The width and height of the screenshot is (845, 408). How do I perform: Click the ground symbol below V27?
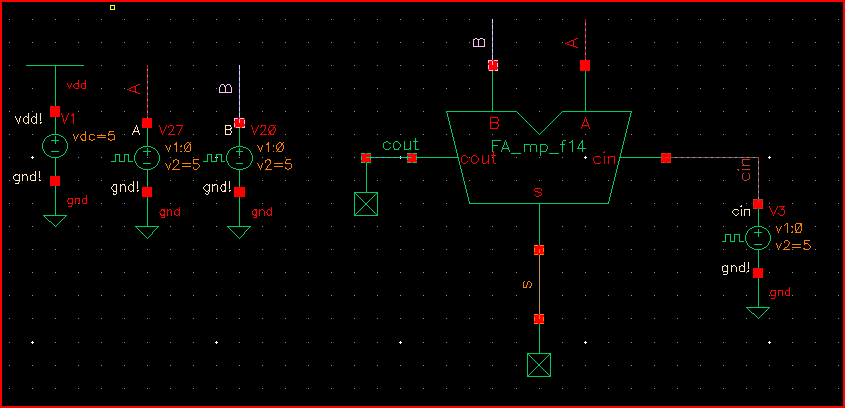[x=147, y=232]
